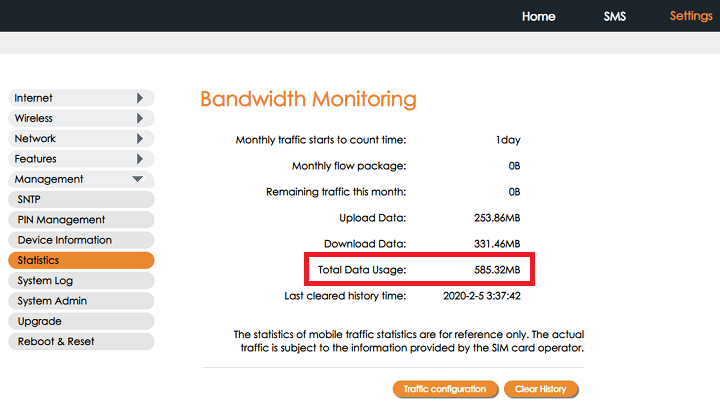Screen dimensions: 720x409
Task: Open the Home tab
Action: point(538,17)
